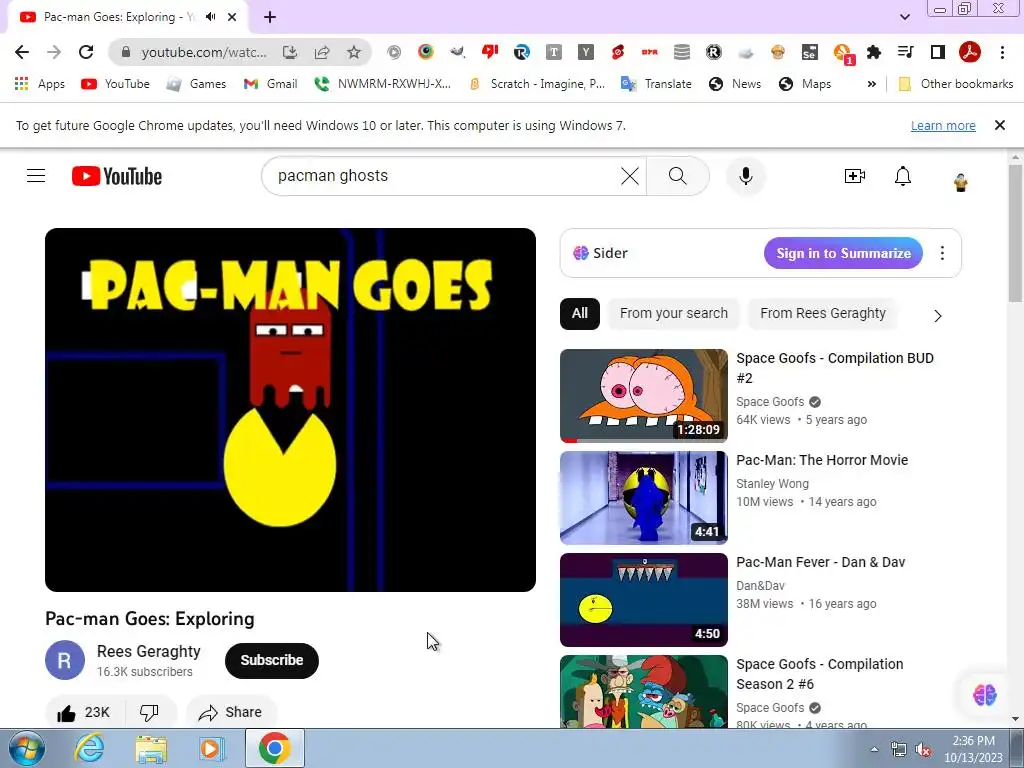This screenshot has width=1024, height=768.
Task: Go to the YouTube home logo
Action: (x=117, y=176)
